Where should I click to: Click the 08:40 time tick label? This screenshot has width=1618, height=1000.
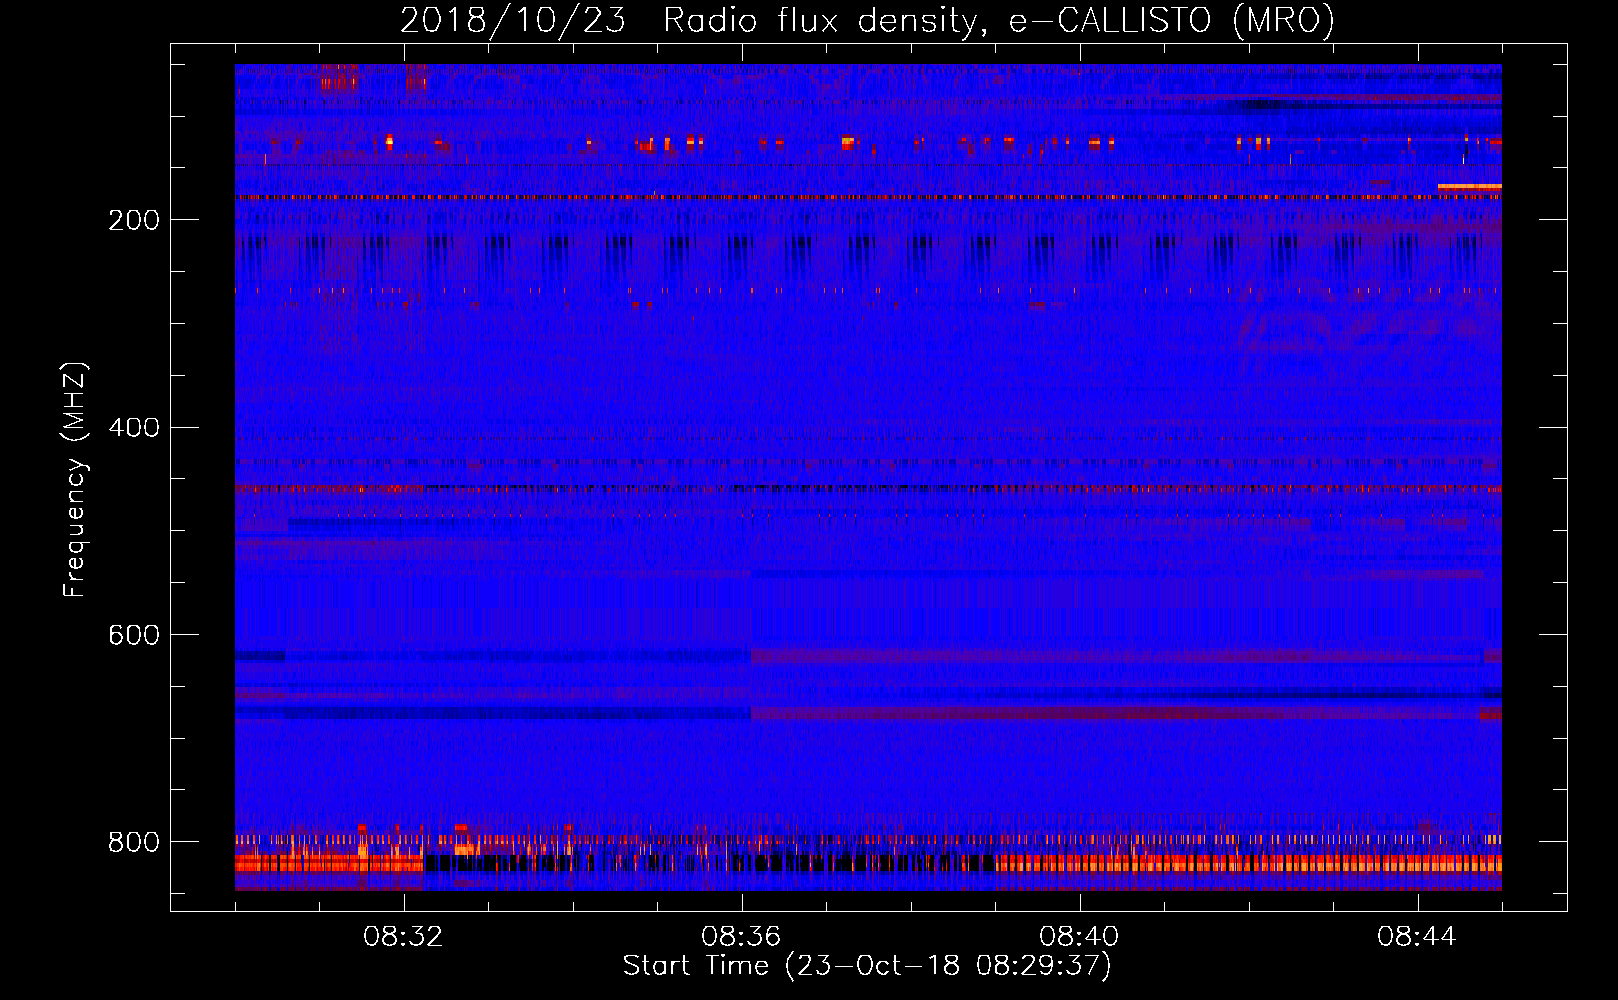[1080, 937]
